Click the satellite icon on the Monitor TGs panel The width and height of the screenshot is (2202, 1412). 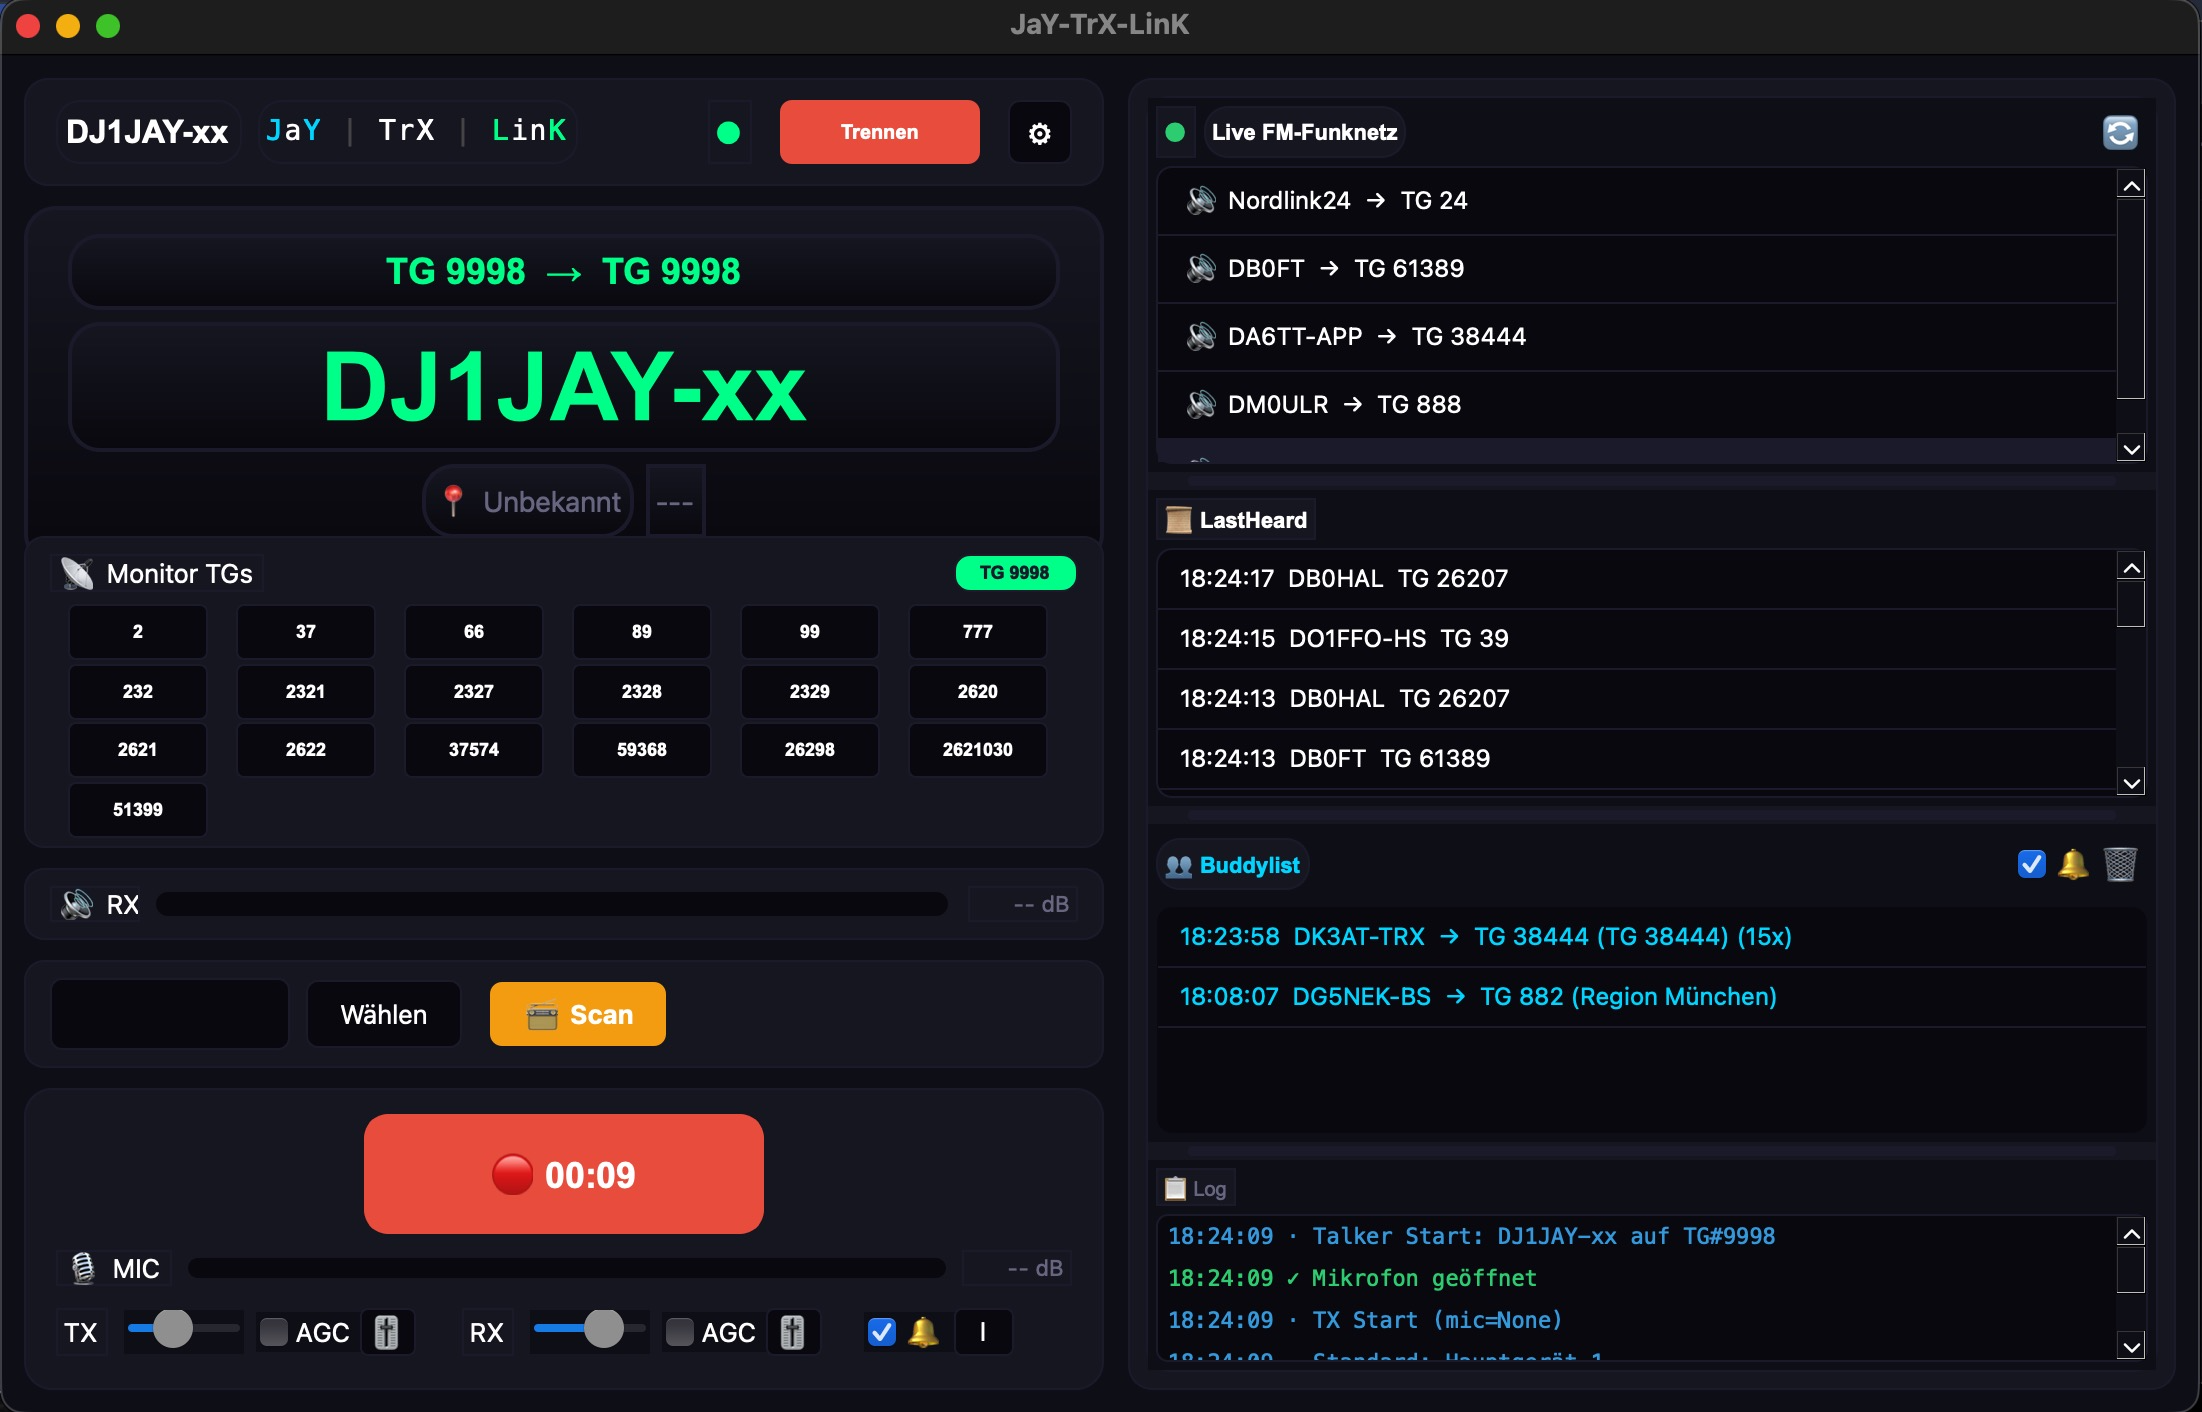tap(77, 572)
